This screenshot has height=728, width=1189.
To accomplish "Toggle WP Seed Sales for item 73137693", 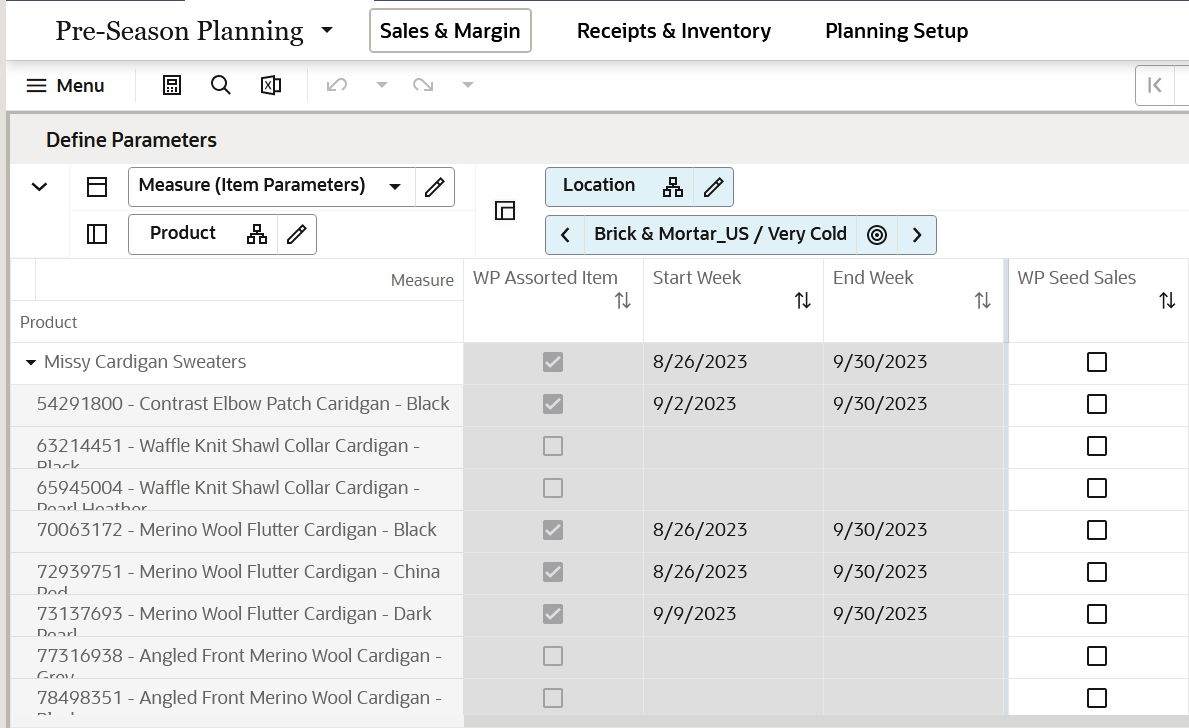I will pos(1096,613).
